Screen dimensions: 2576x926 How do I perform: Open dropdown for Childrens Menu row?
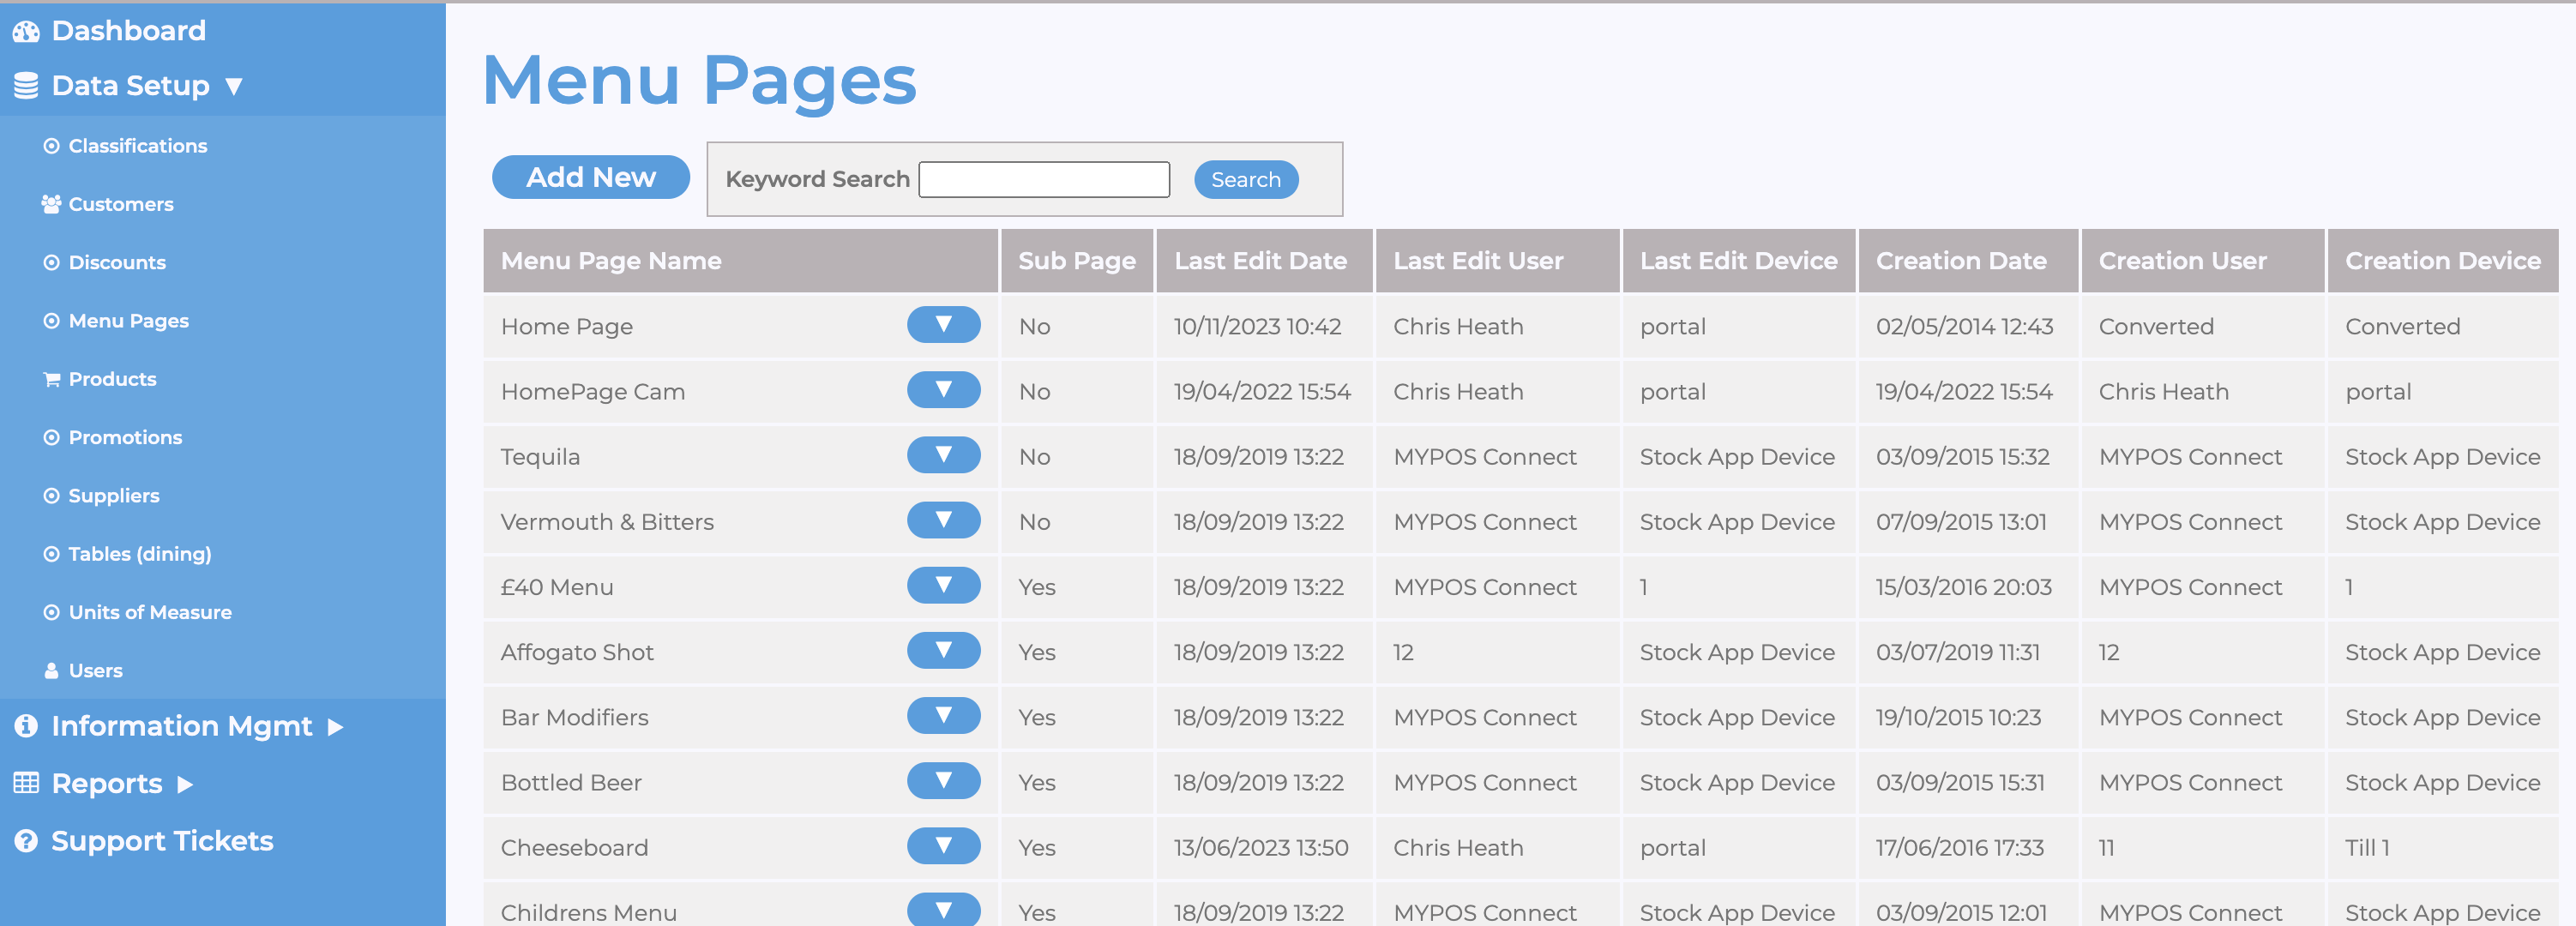(x=943, y=909)
